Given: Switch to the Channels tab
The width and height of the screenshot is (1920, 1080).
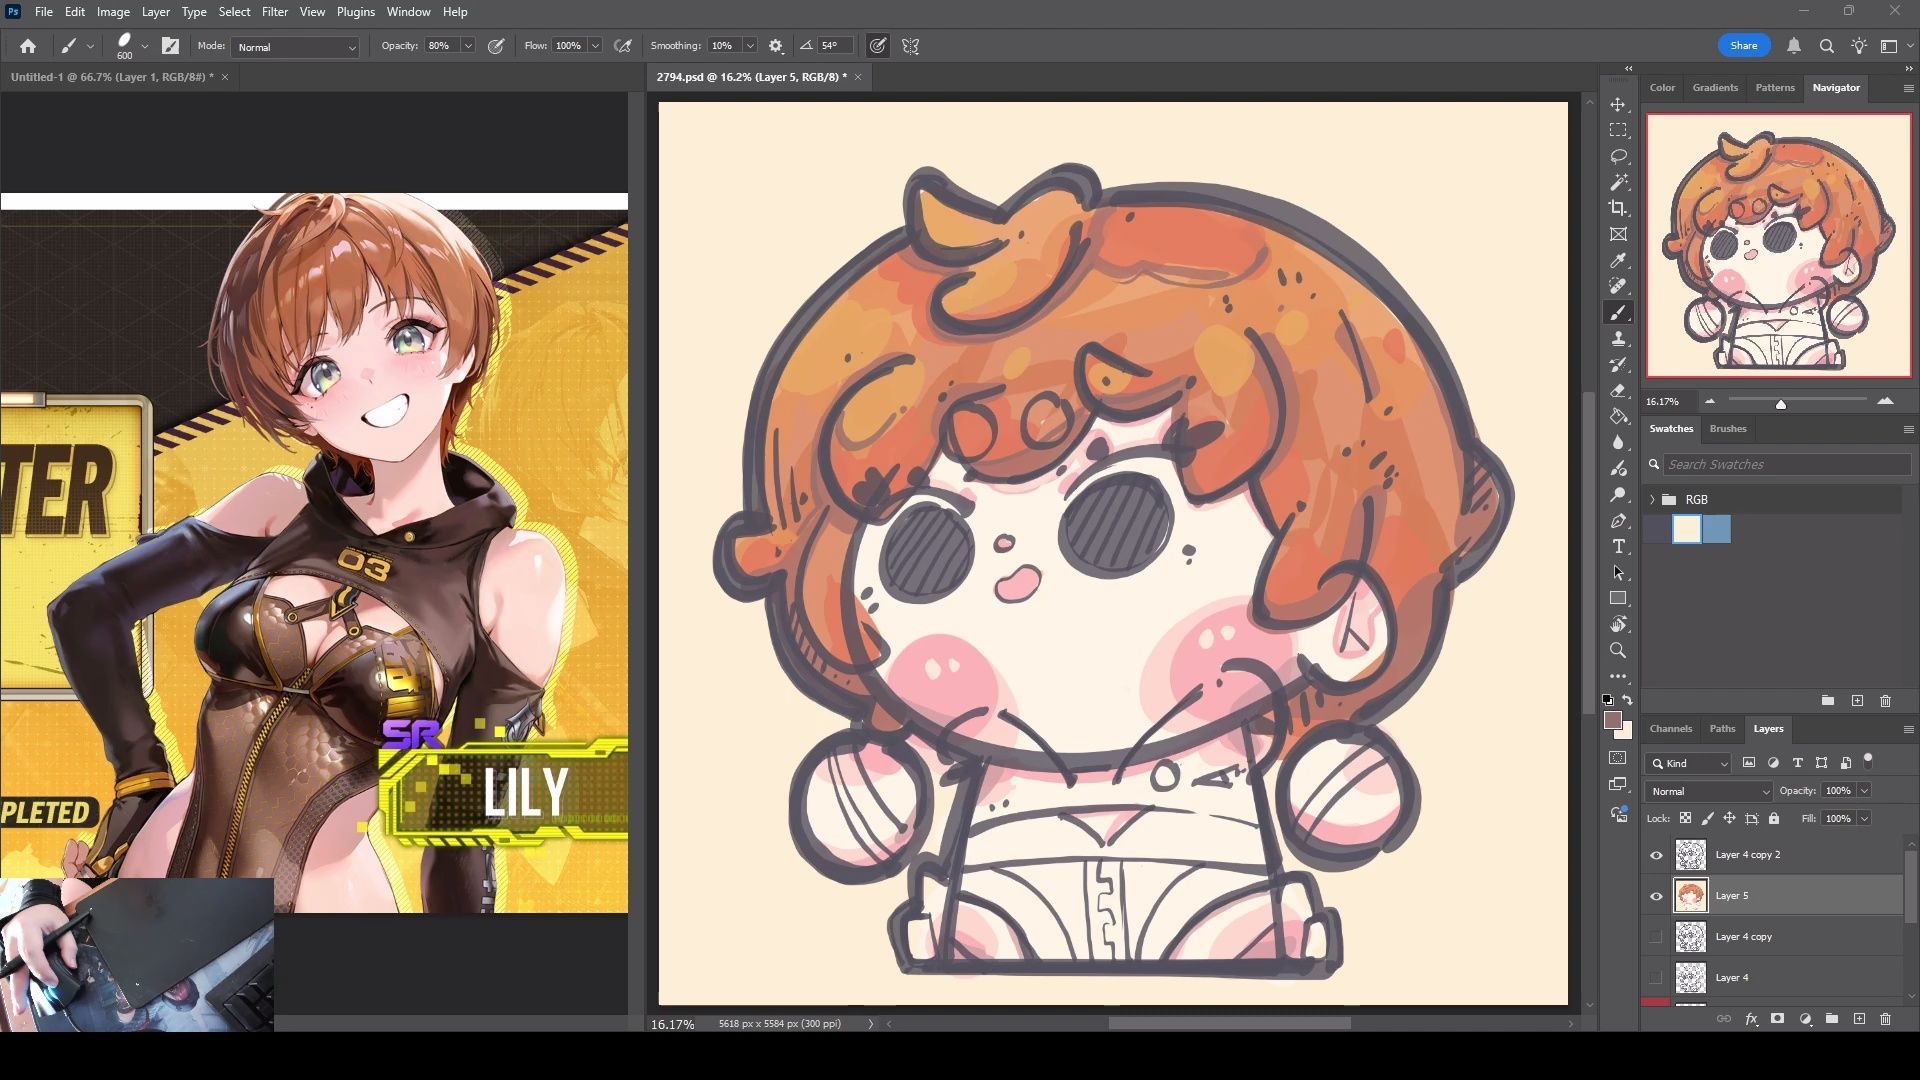Looking at the screenshot, I should (x=1670, y=728).
